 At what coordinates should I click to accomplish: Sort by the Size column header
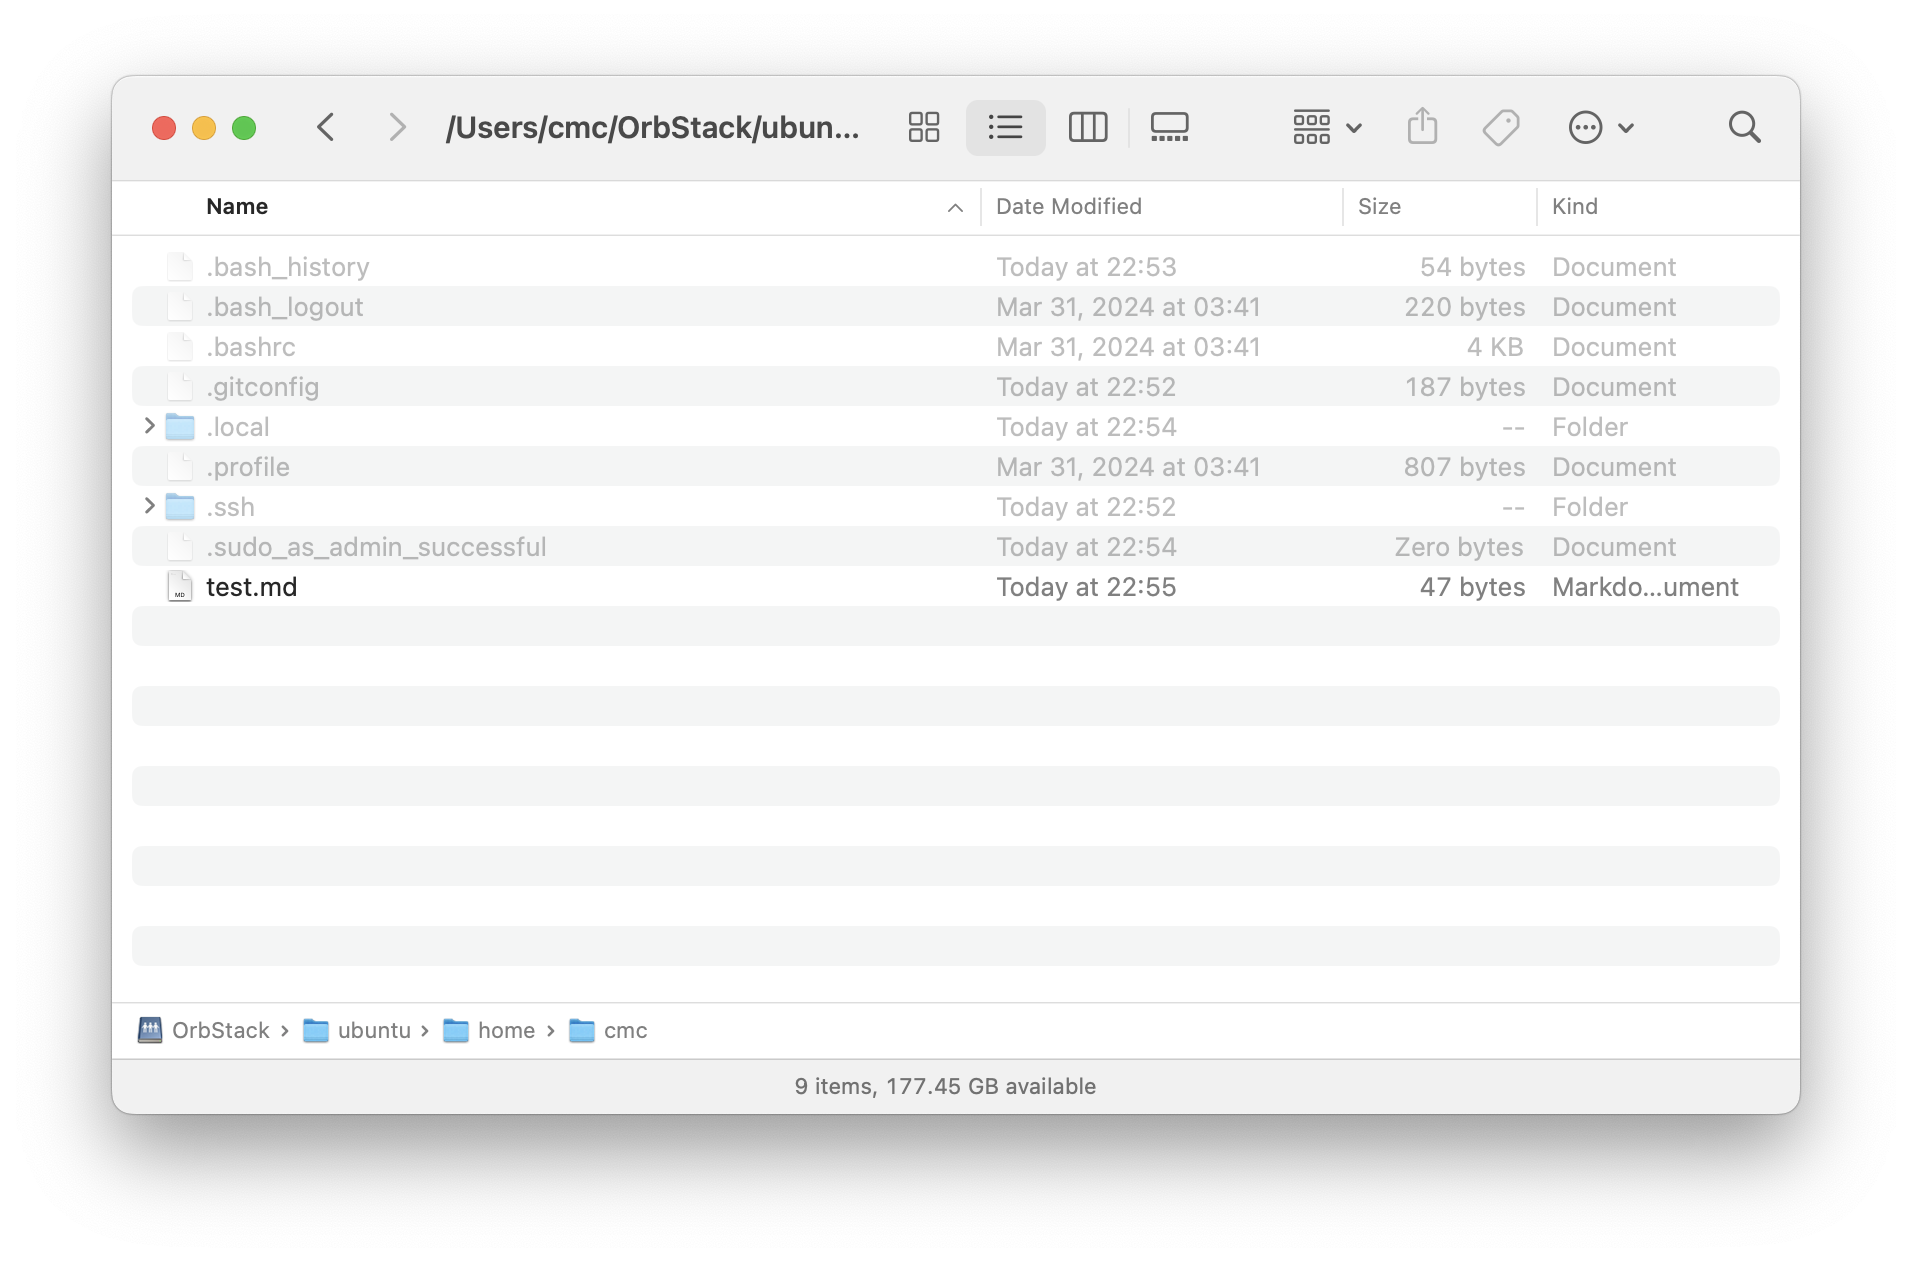(x=1379, y=207)
